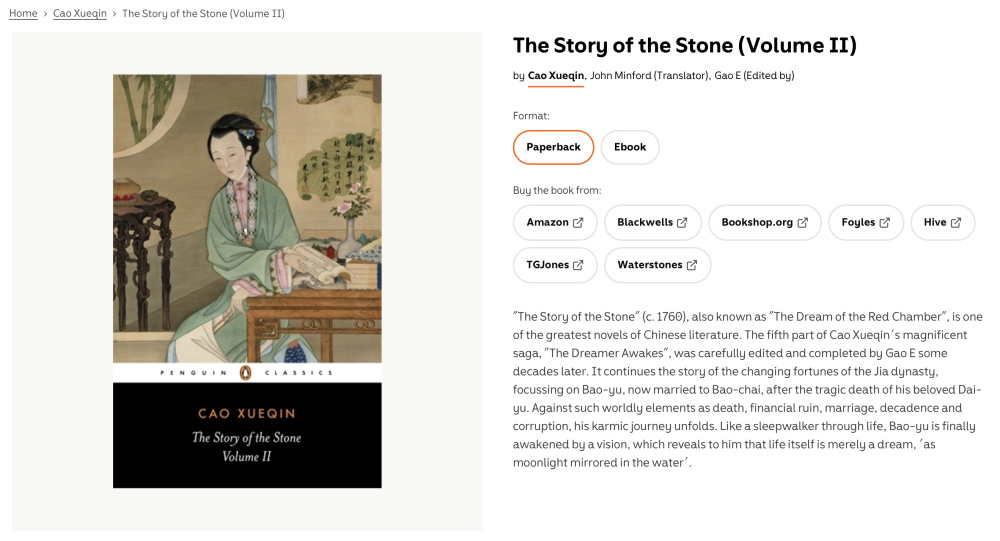1000x541 pixels.
Task: Click the external link icon beside Bookshop.org
Action: [x=802, y=223]
